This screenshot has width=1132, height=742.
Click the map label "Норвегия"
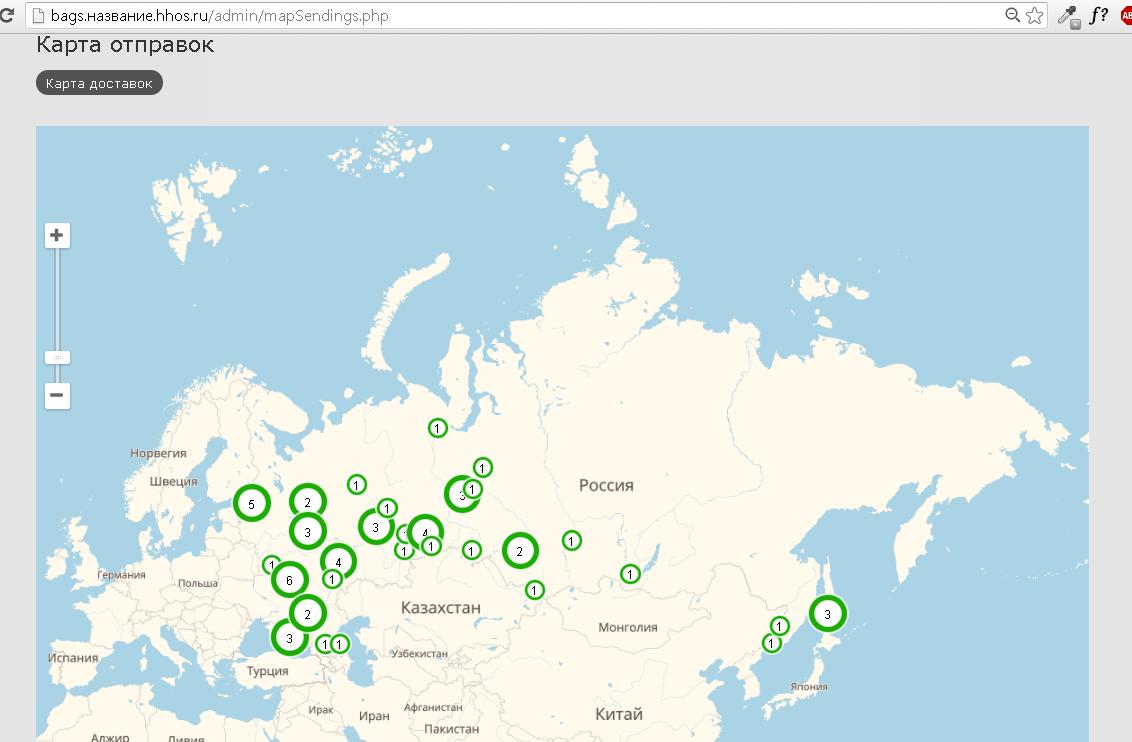(158, 453)
